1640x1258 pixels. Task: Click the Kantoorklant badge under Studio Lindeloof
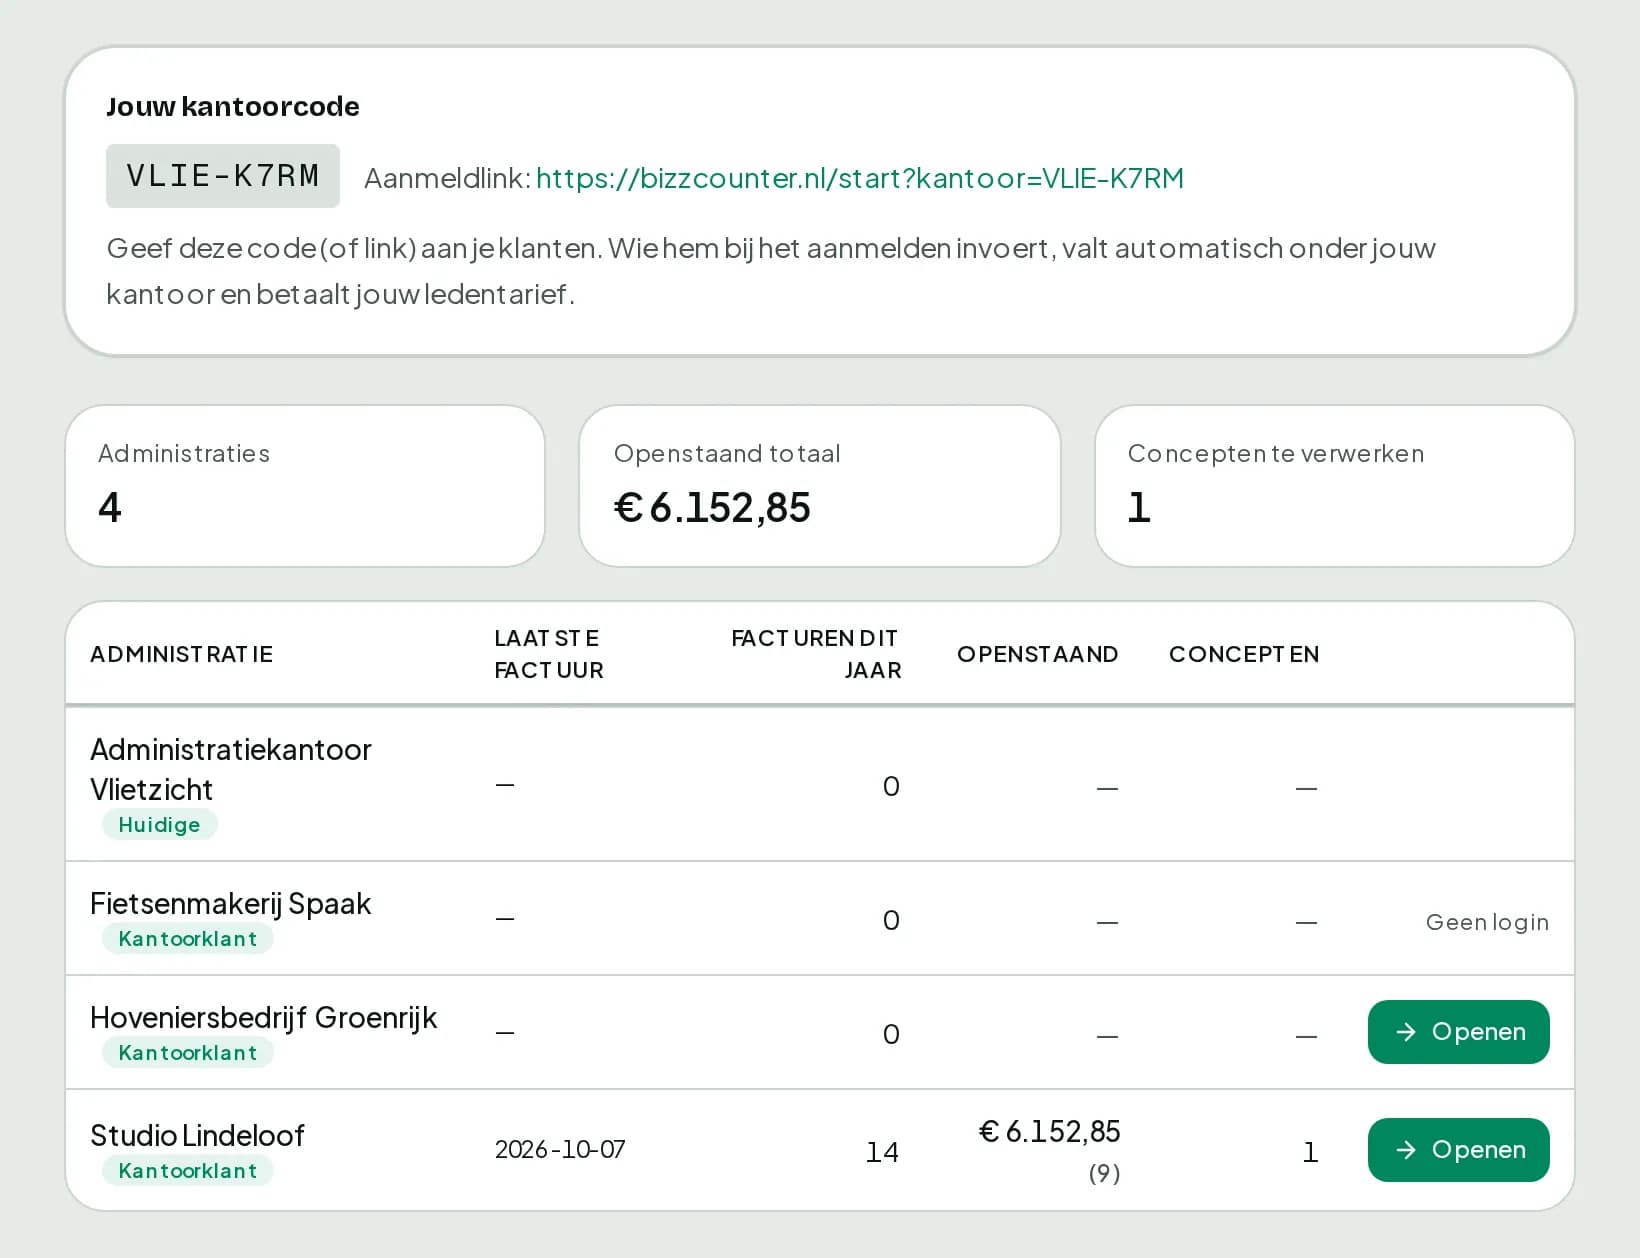[188, 1171]
